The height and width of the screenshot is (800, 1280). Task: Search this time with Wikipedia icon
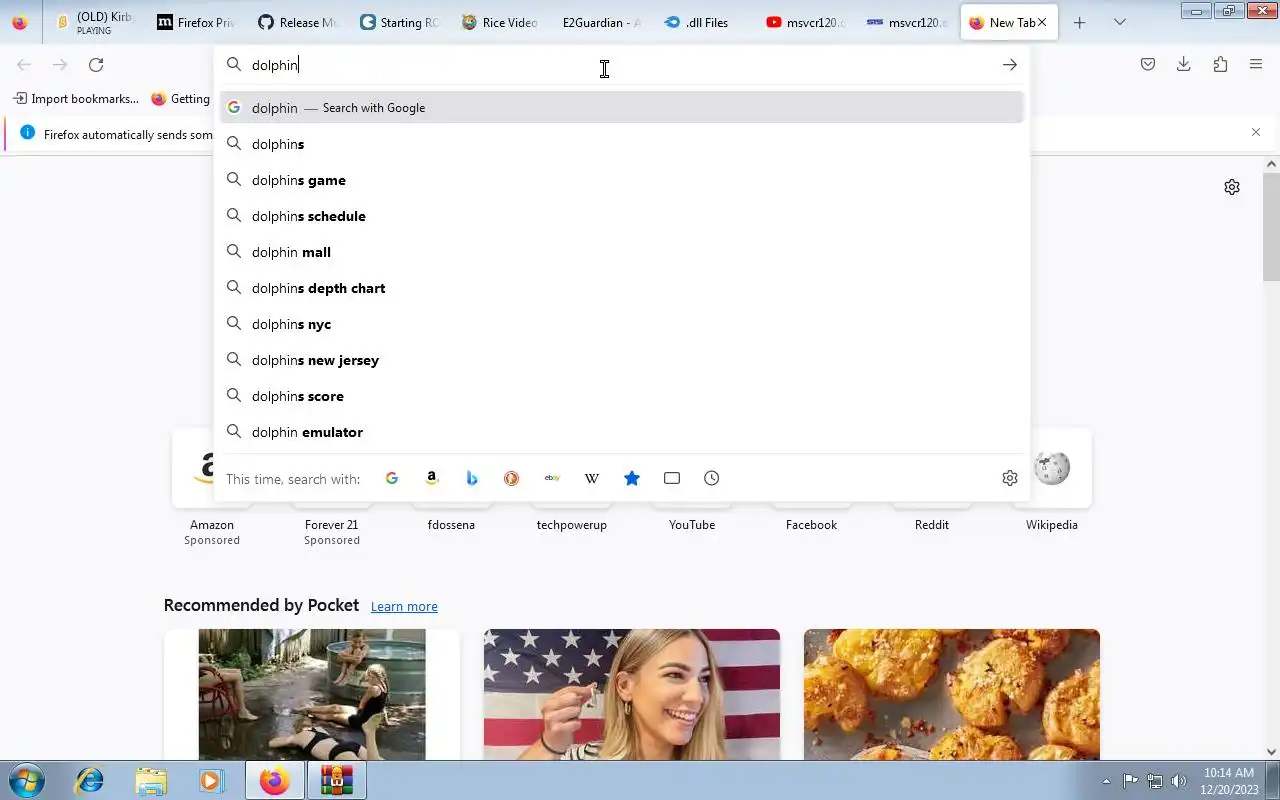click(592, 478)
